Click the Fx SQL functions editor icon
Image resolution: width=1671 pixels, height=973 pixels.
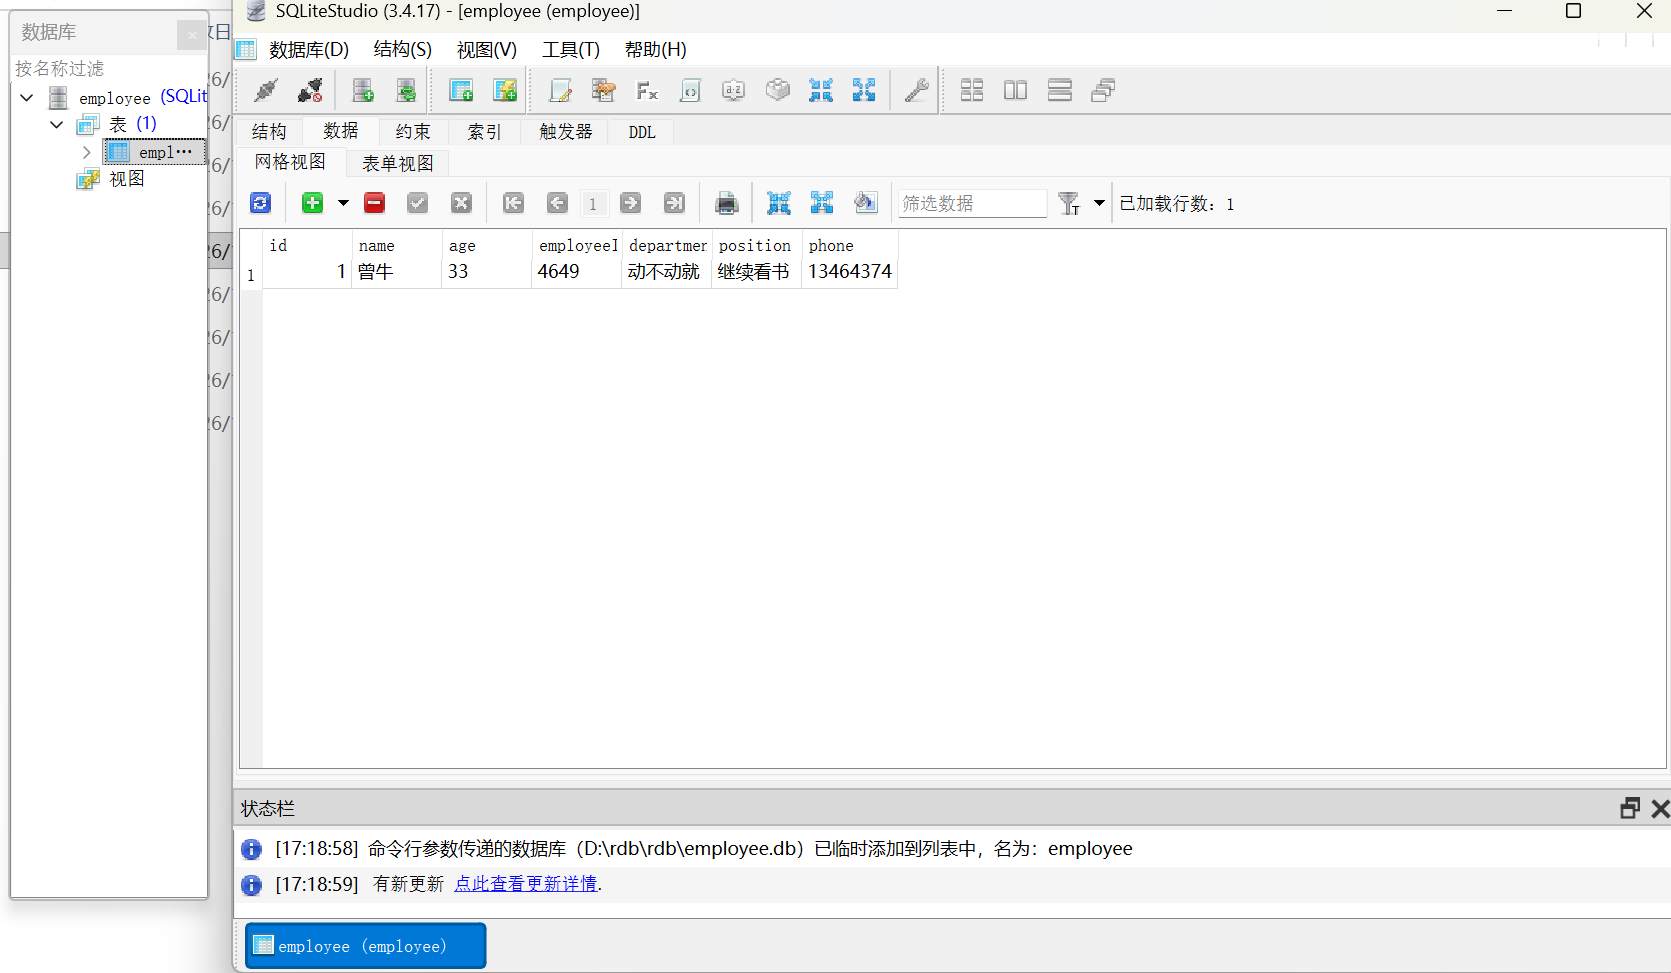pyautogui.click(x=647, y=91)
